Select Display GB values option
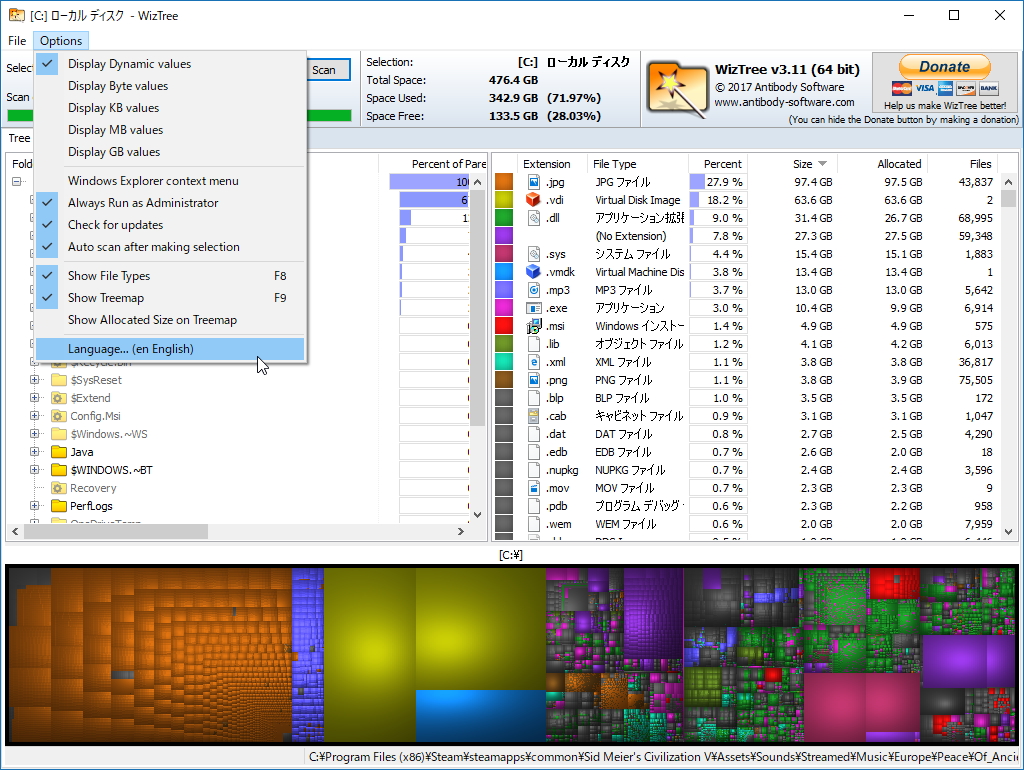This screenshot has height=770, width=1024. [x=170, y=152]
